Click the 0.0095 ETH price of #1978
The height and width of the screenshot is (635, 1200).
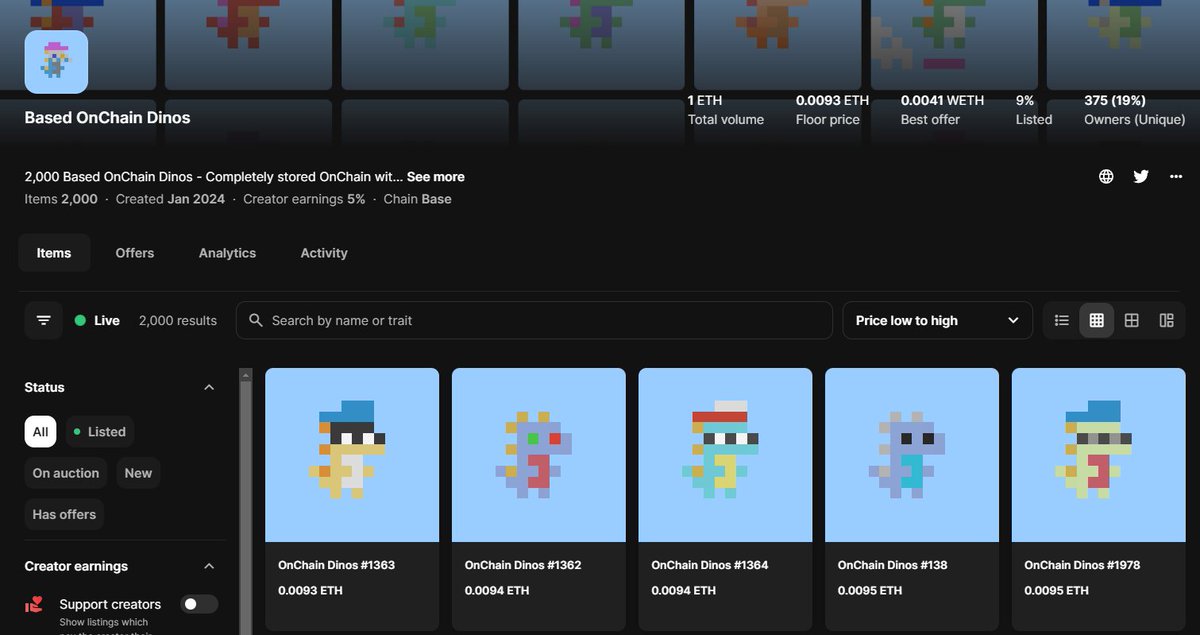(1057, 590)
